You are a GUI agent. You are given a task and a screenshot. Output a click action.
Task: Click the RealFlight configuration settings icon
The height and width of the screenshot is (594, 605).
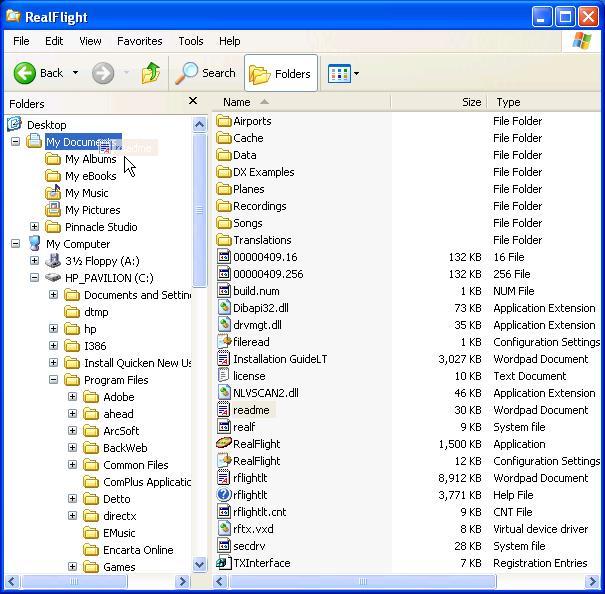coord(224,460)
